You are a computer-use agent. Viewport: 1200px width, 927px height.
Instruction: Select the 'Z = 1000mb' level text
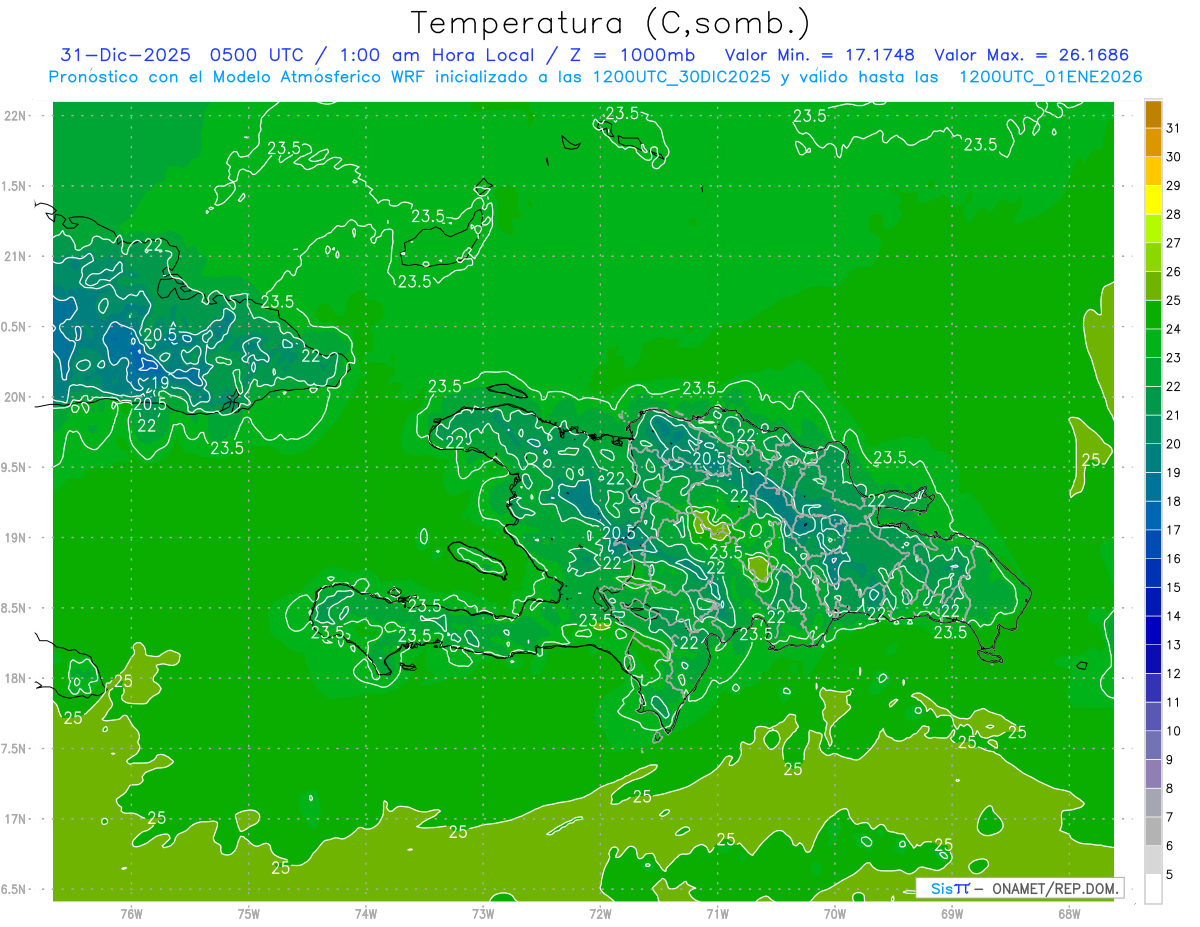[x=633, y=55]
